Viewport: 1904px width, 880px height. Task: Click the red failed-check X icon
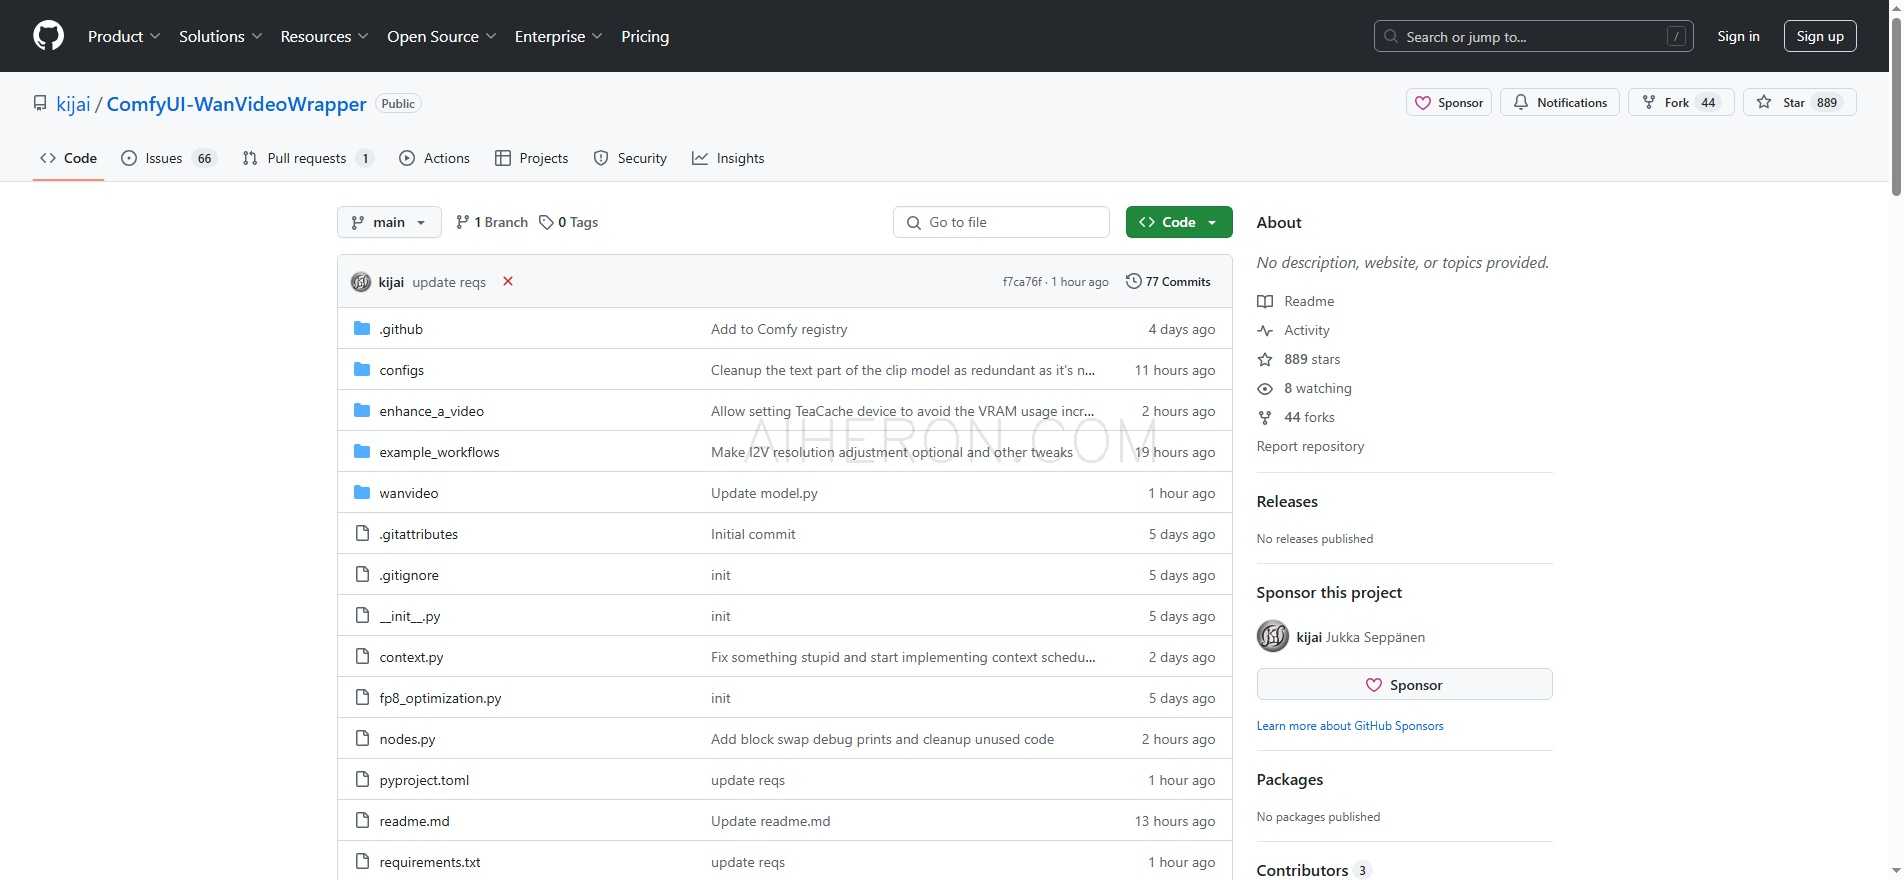[508, 281]
